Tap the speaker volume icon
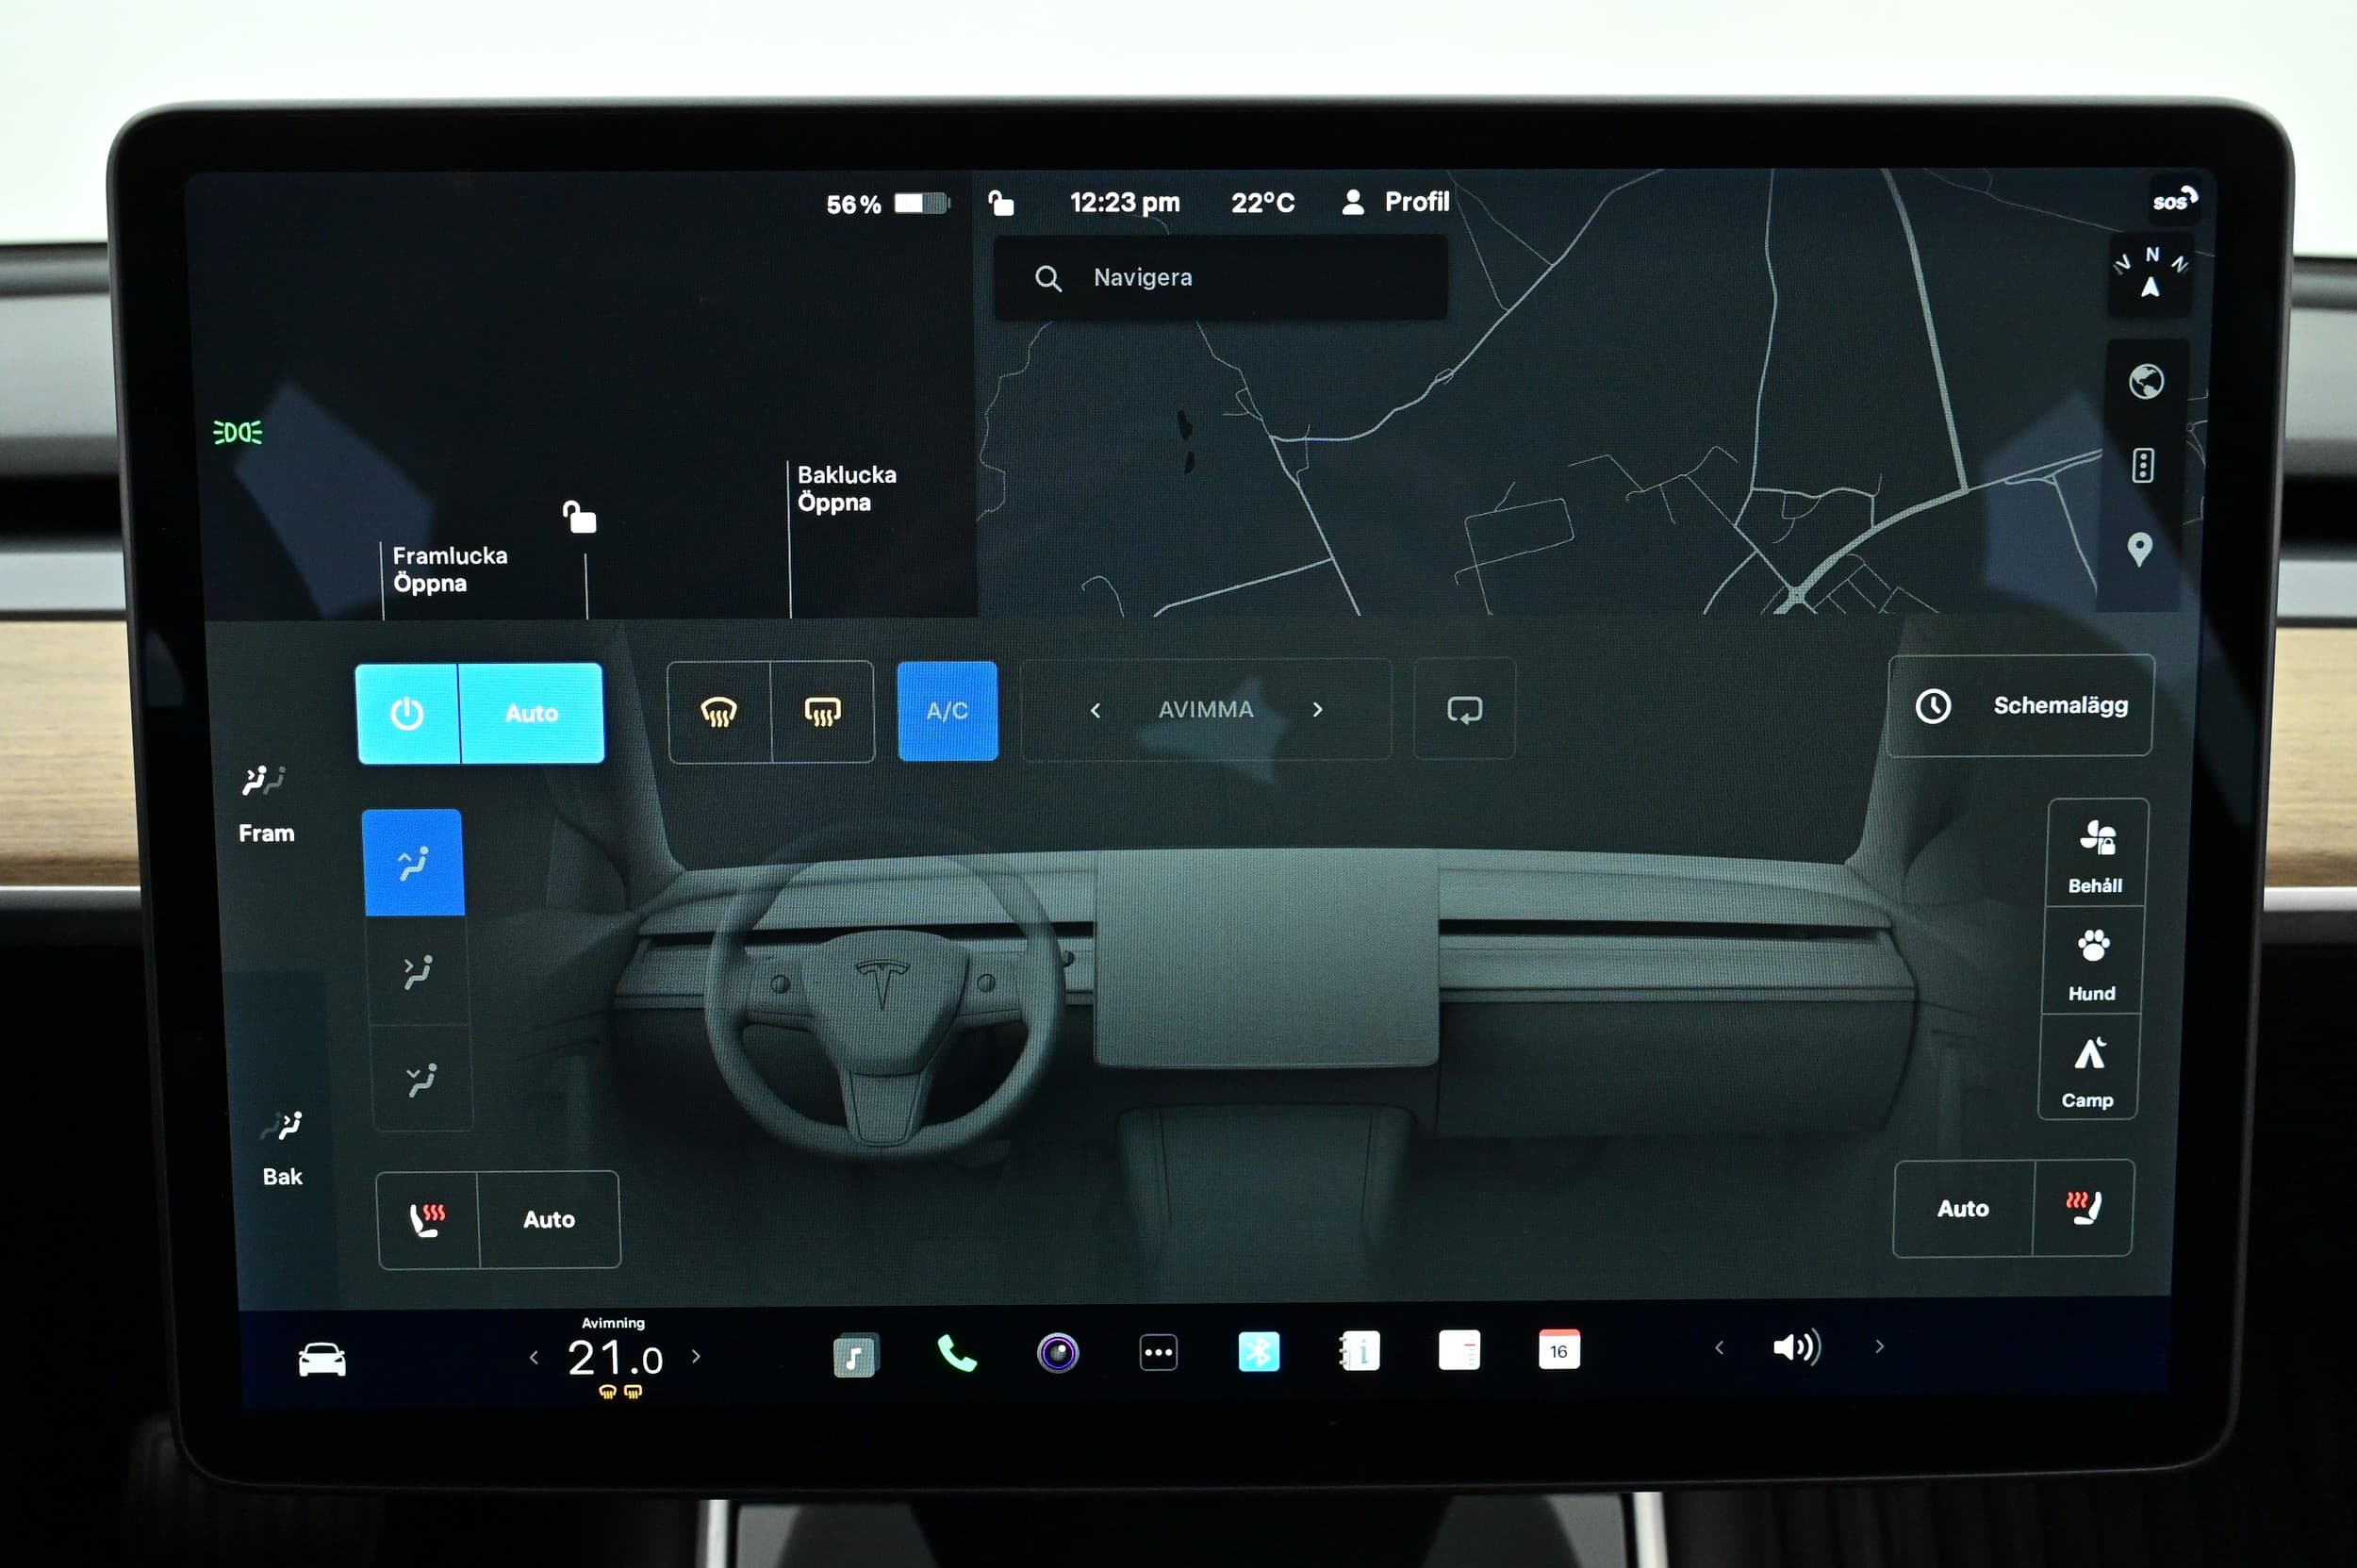2357x1568 pixels. coord(1796,1347)
